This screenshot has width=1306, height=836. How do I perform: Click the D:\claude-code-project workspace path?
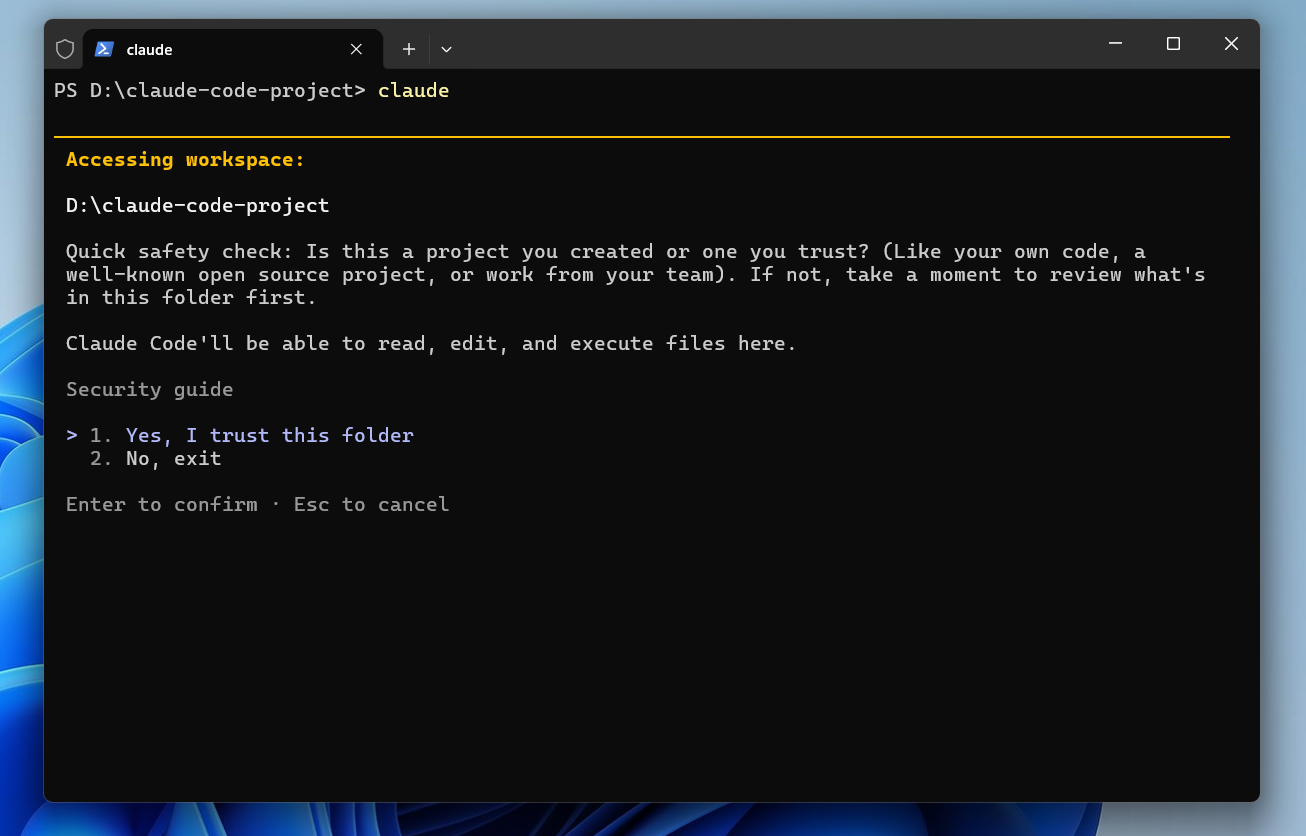(197, 205)
